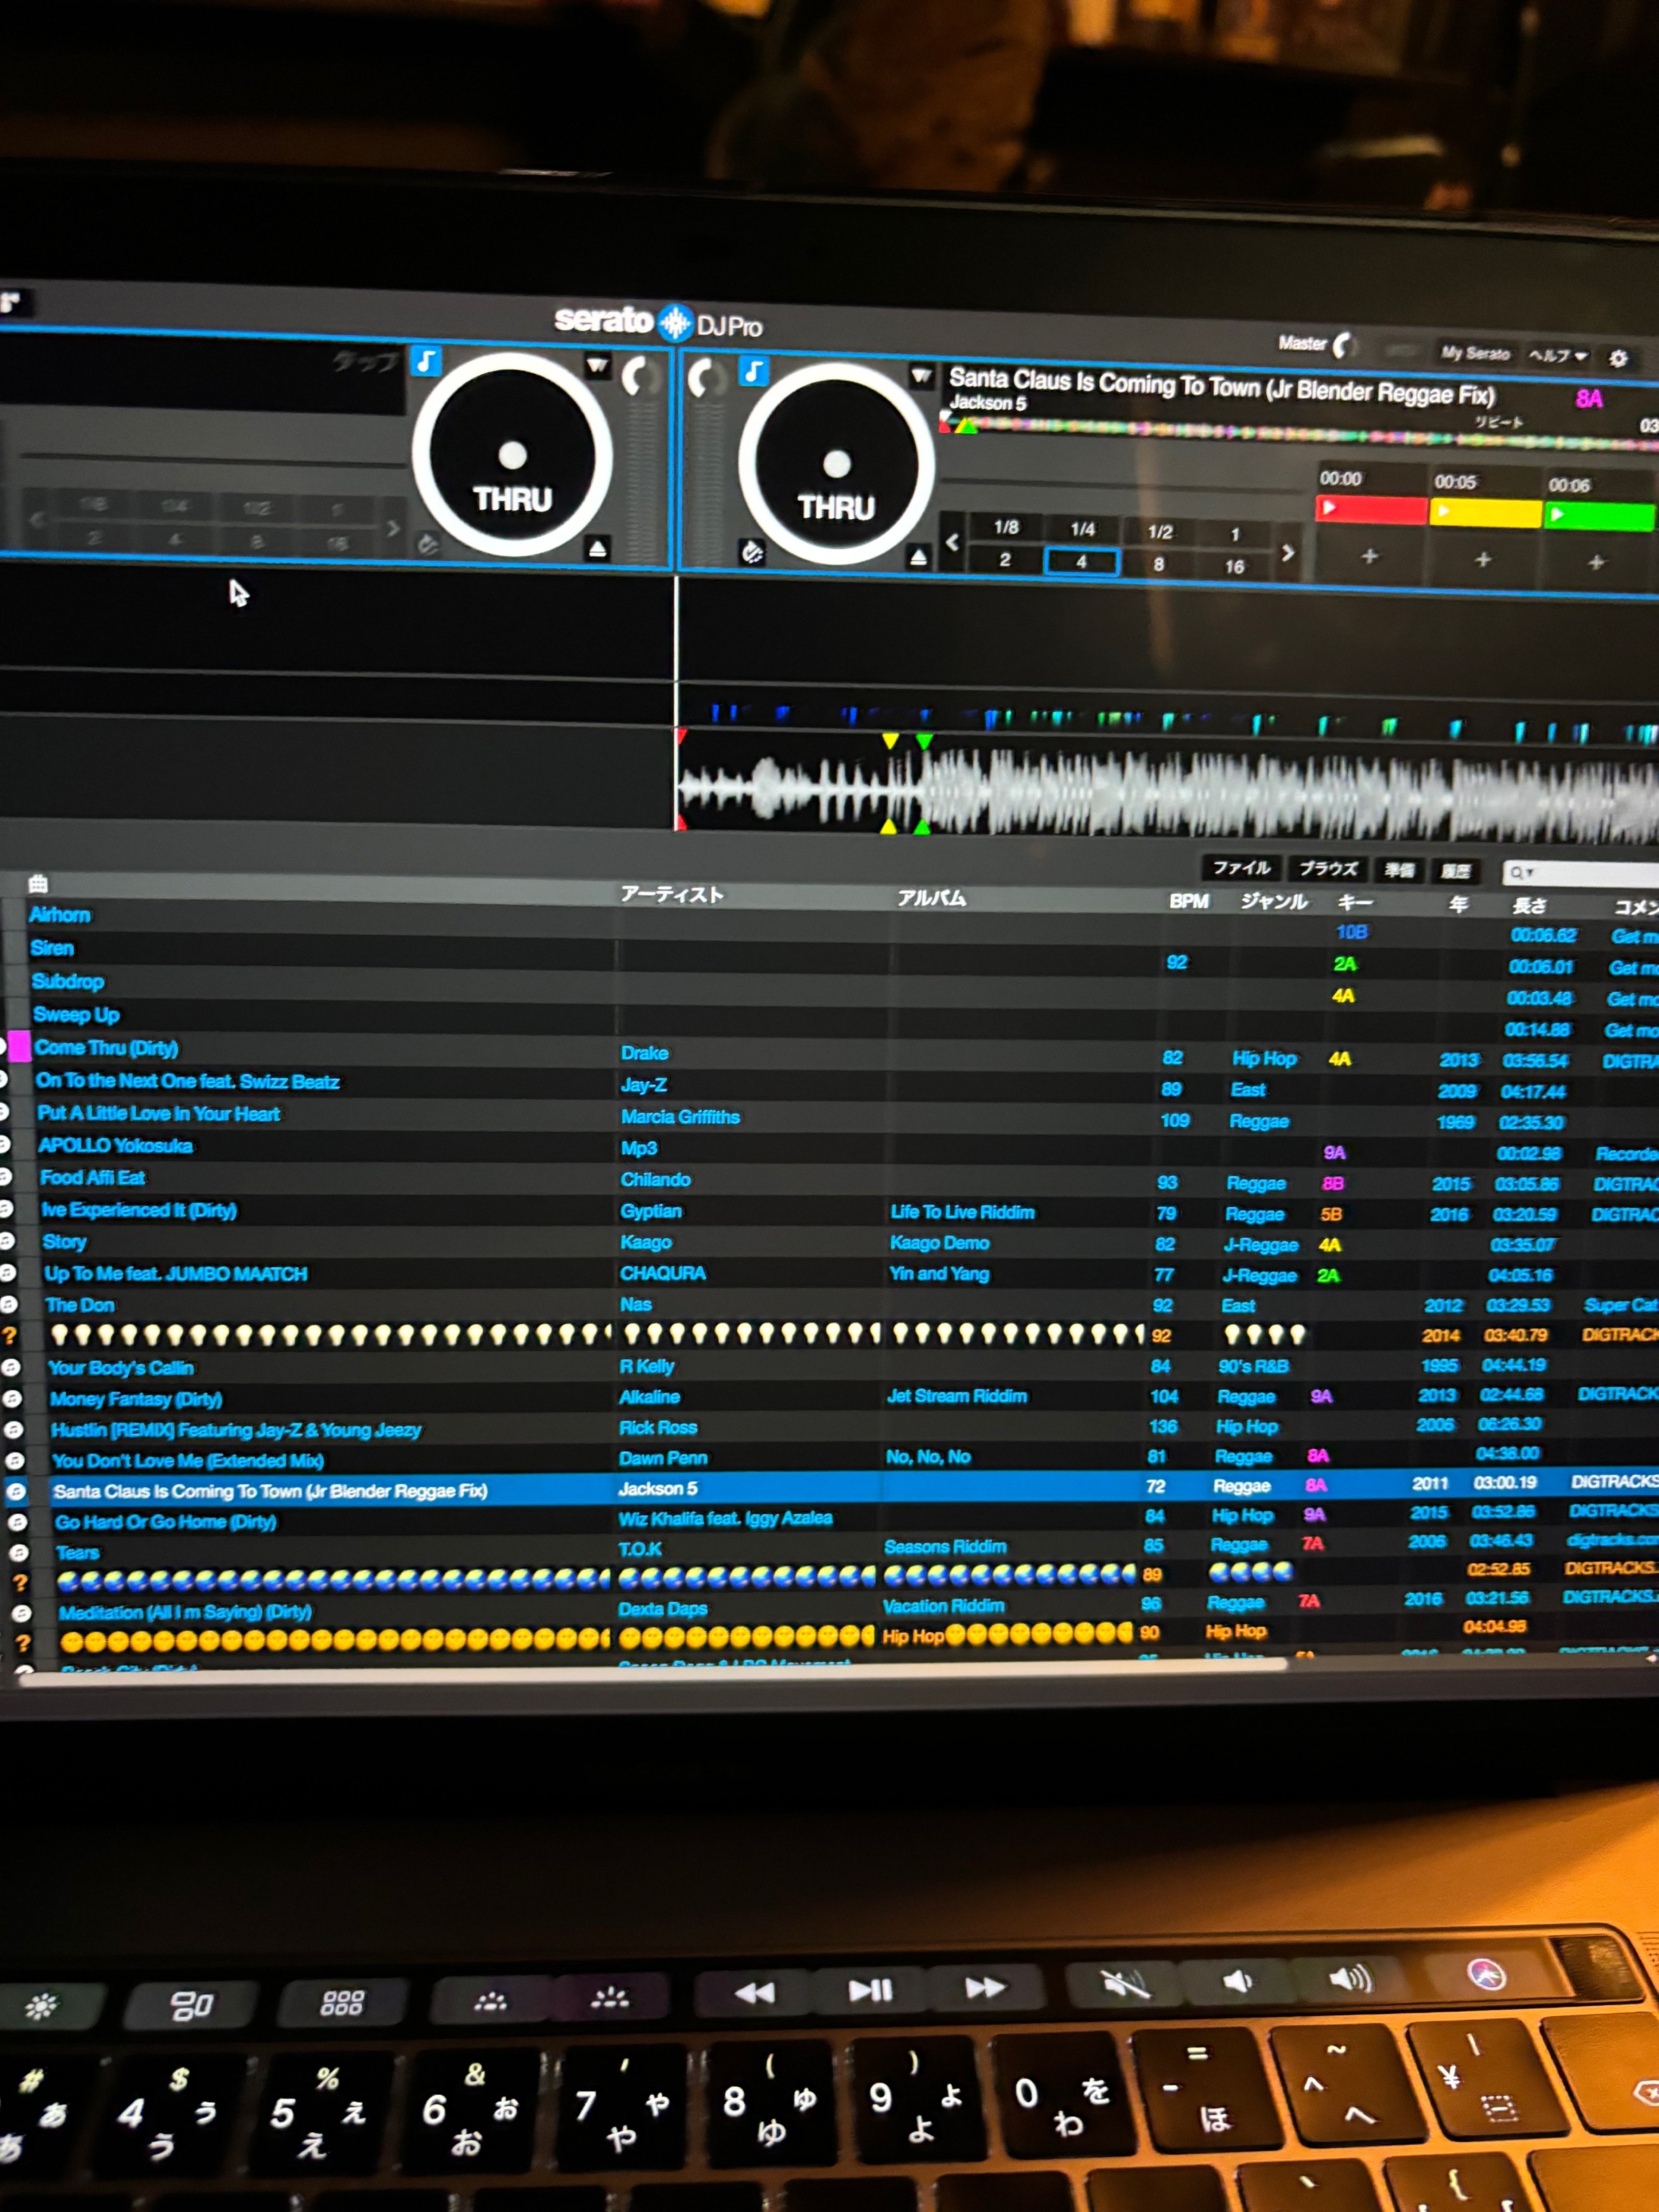This screenshot has height=2212, width=1659.
Task: Click pink color tag beside Come Thru
Action: click(19, 1046)
